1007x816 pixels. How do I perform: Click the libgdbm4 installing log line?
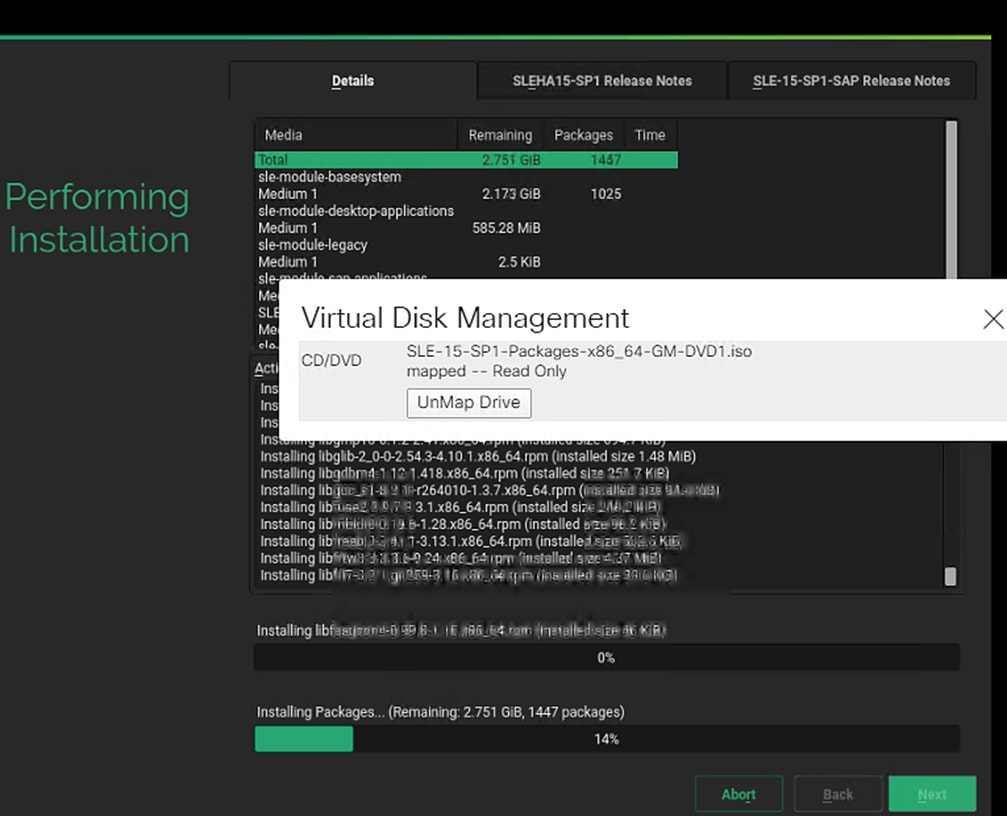(x=464, y=473)
